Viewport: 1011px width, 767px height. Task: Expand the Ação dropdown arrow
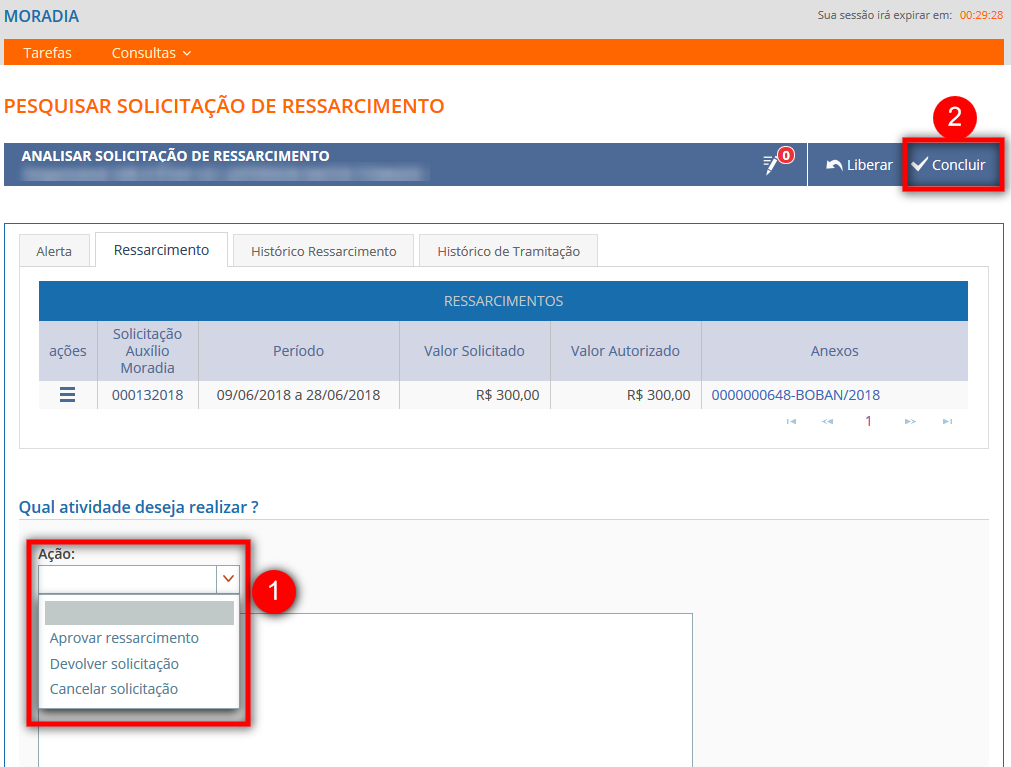pos(229,579)
